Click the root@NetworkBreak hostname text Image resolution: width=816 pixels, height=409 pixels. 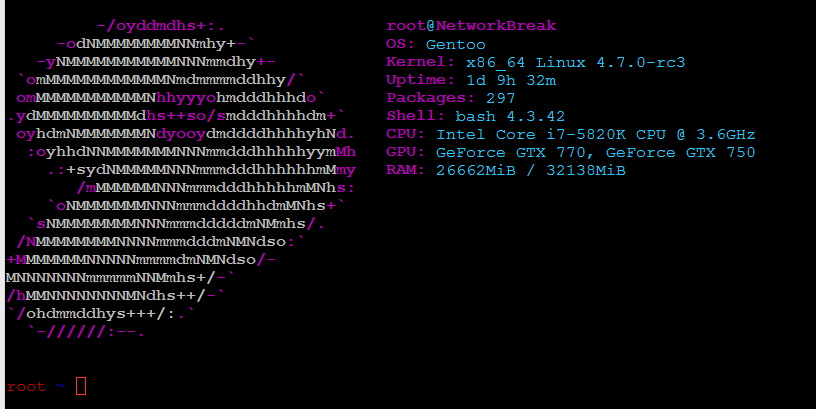click(471, 26)
